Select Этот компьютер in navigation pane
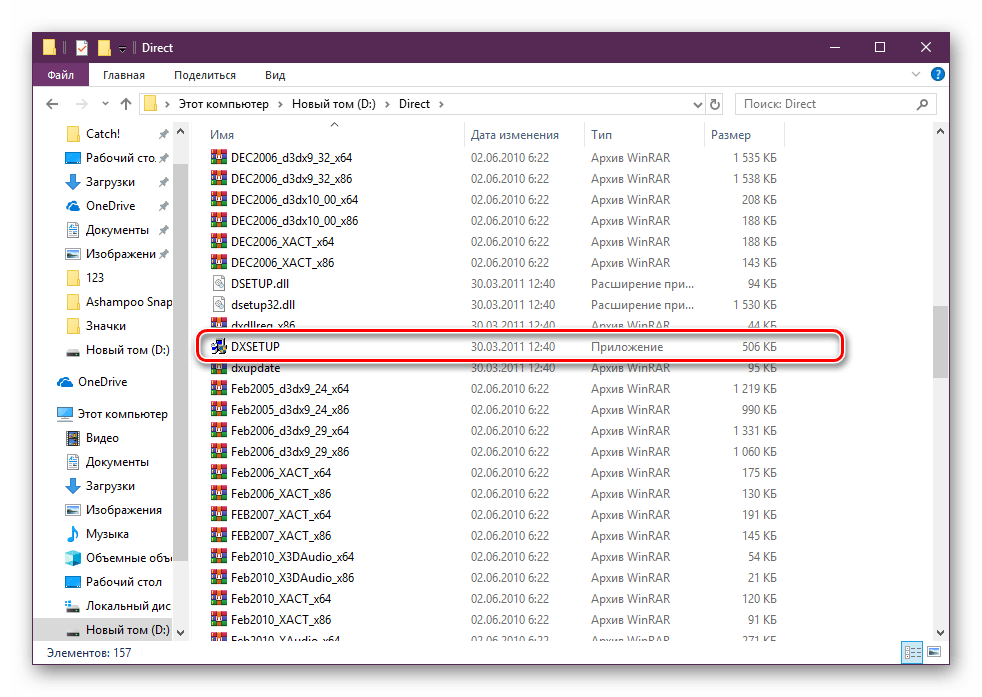Viewport: 982px width, 697px height. pos(112,414)
